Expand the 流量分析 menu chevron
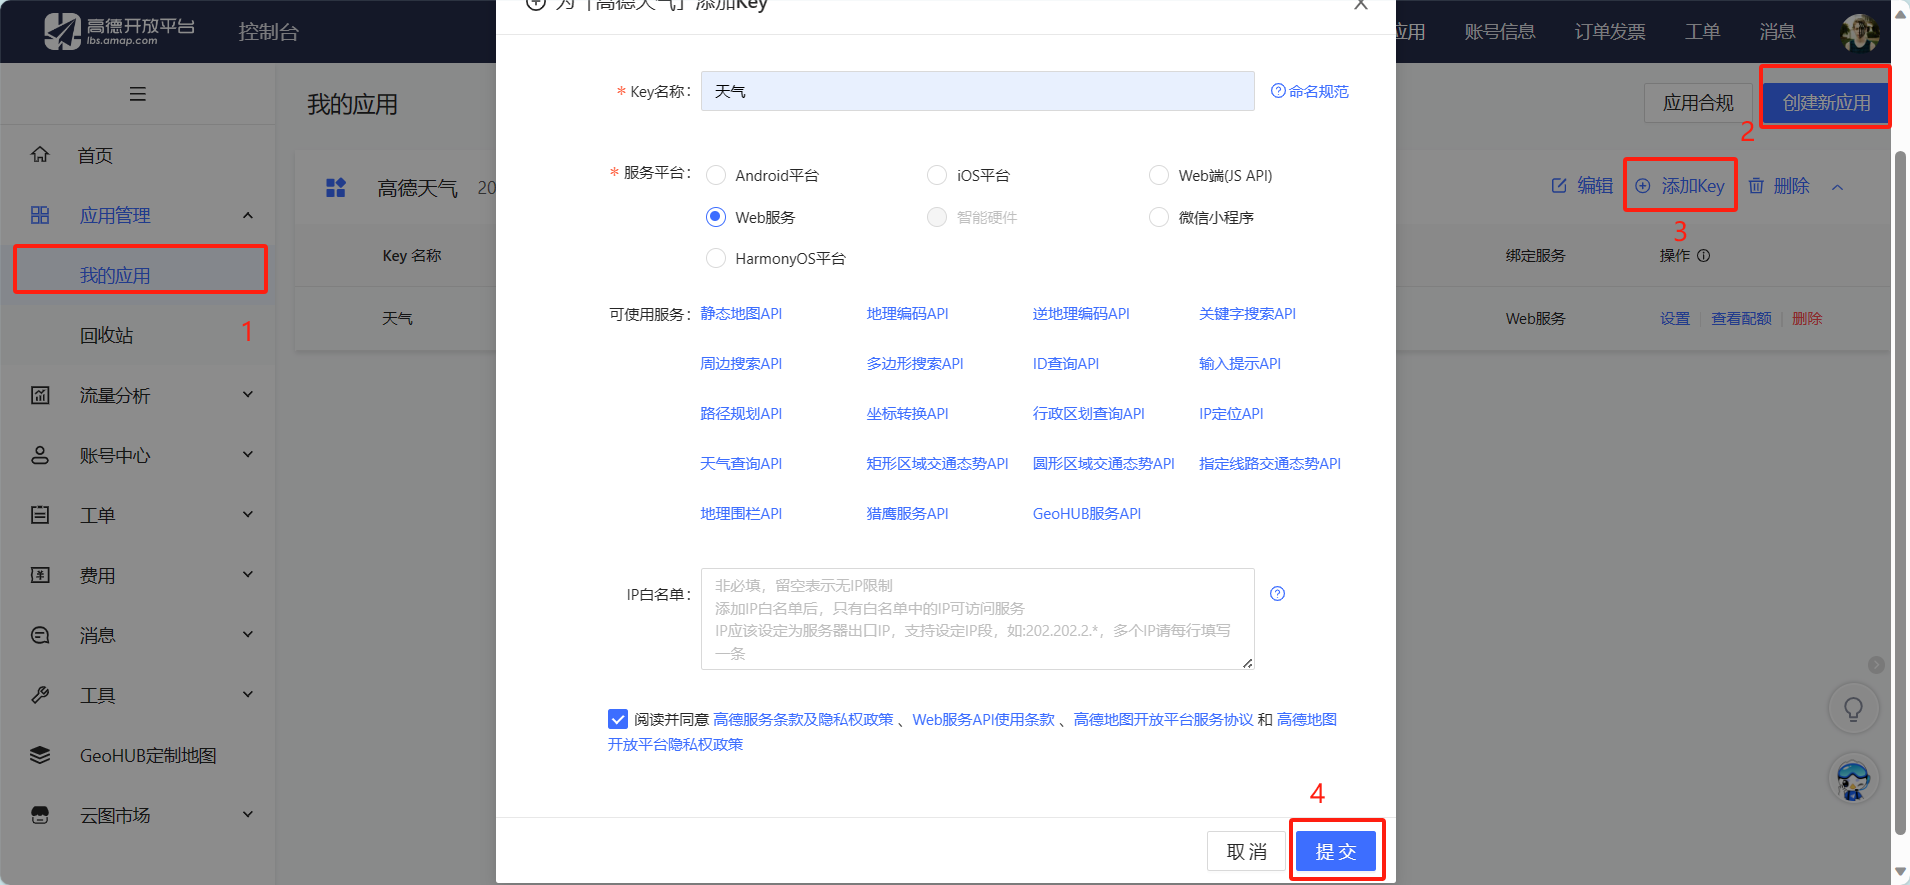 click(248, 395)
